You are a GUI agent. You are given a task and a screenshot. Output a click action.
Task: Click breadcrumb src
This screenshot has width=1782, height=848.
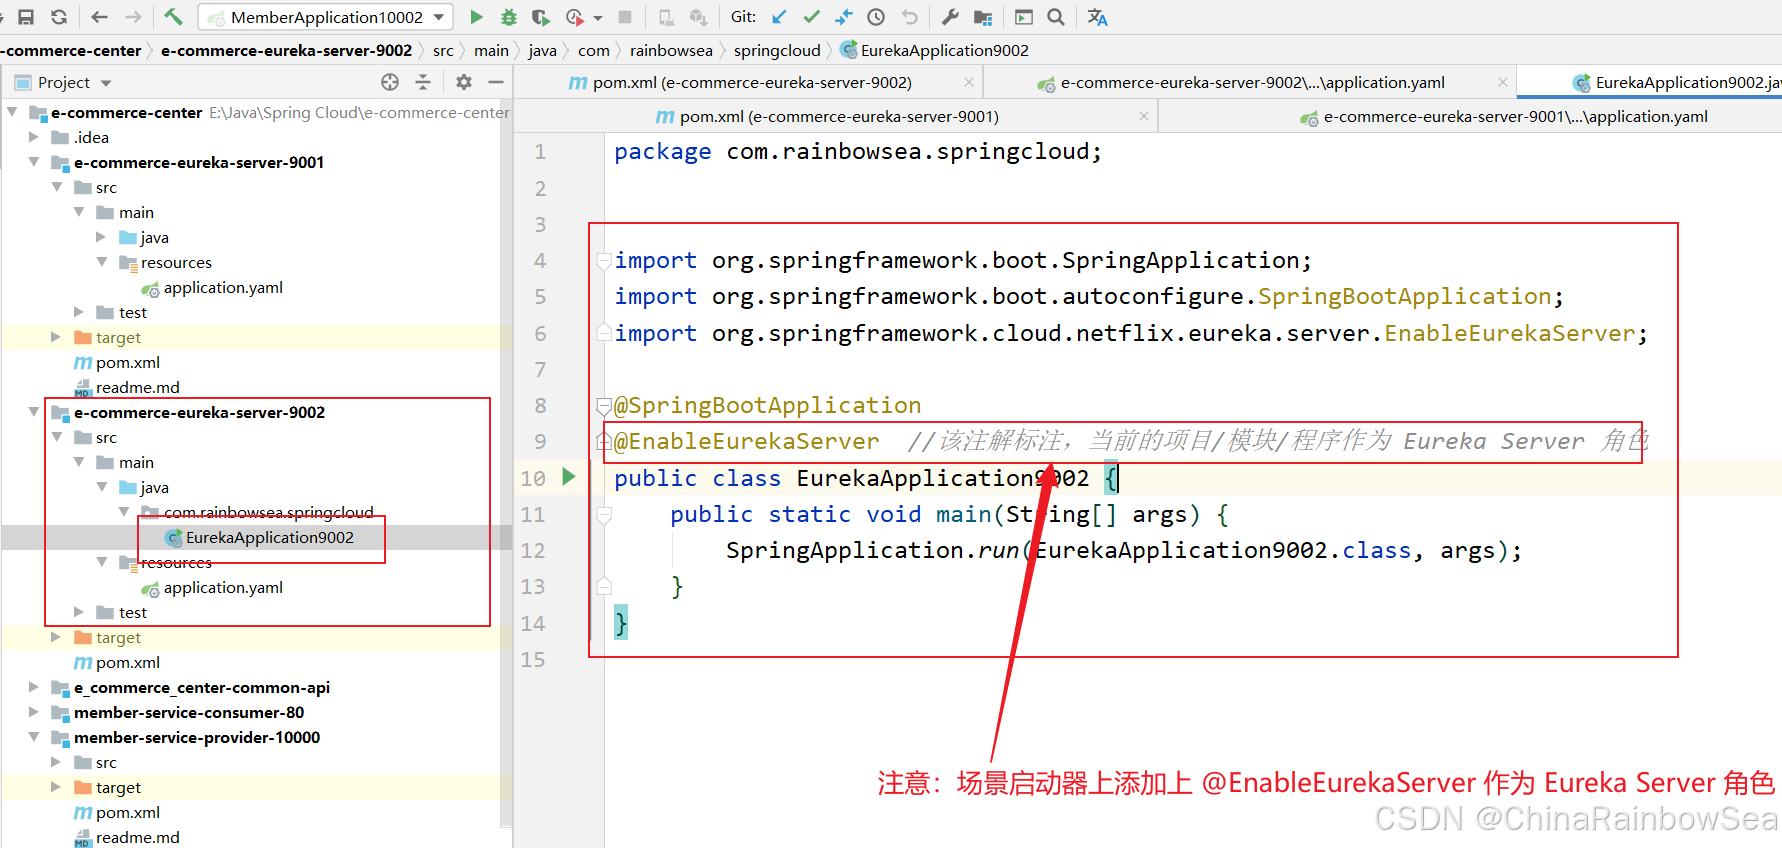[x=443, y=50]
